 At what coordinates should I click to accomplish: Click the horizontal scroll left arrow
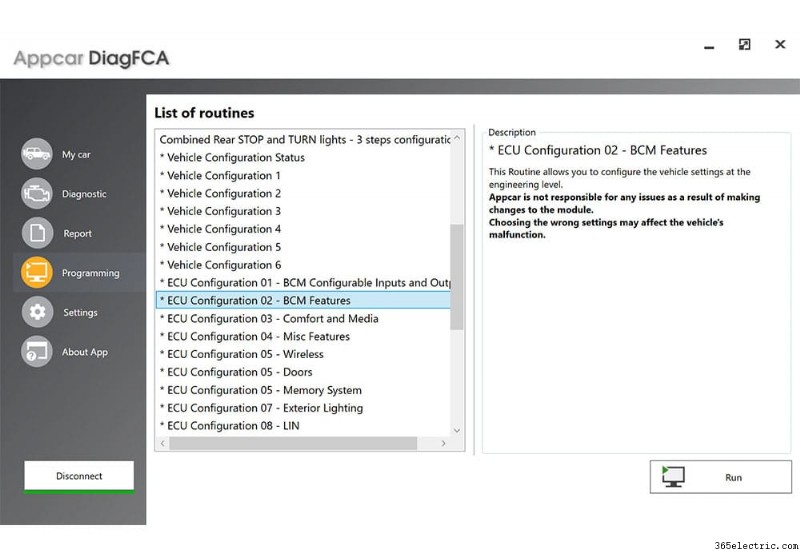click(163, 443)
